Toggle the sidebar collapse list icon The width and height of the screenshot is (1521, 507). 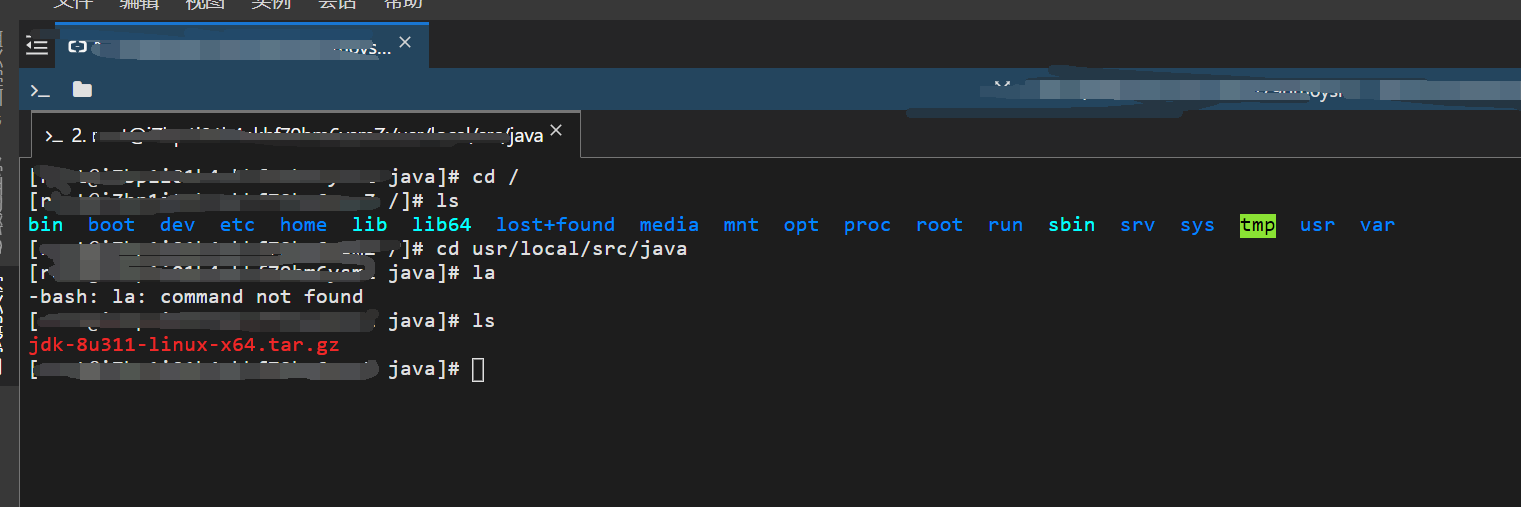click(x=37, y=45)
